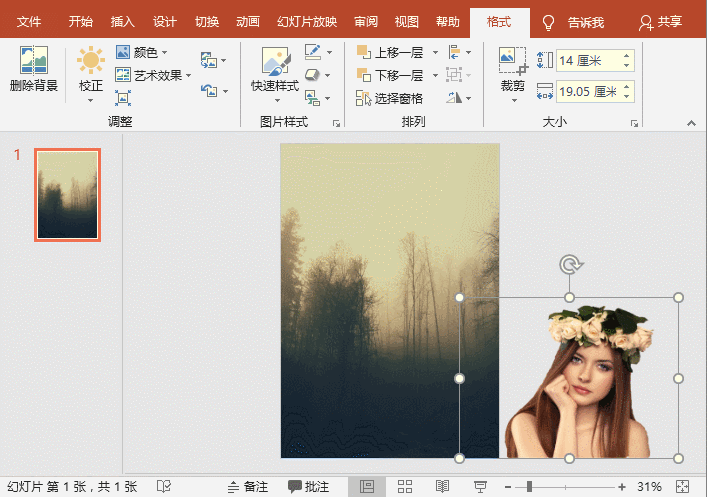Click the rotate handle above the selected picture

coord(569,265)
